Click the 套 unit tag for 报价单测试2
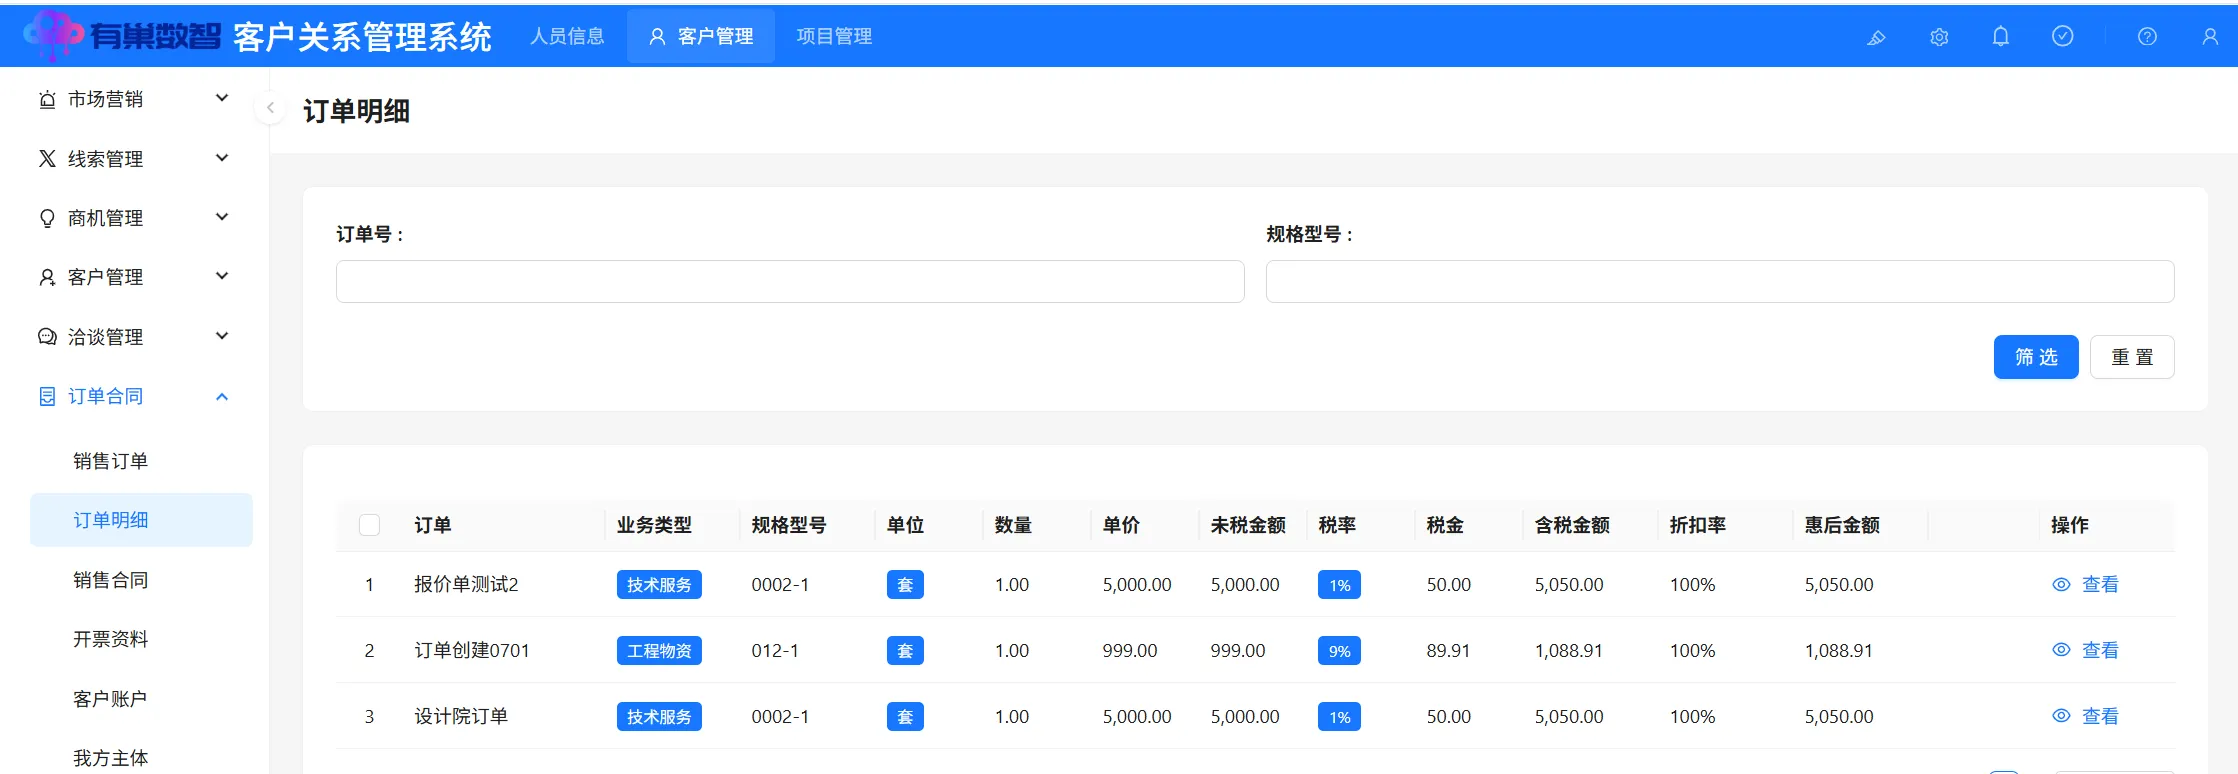2238x774 pixels. coord(905,585)
